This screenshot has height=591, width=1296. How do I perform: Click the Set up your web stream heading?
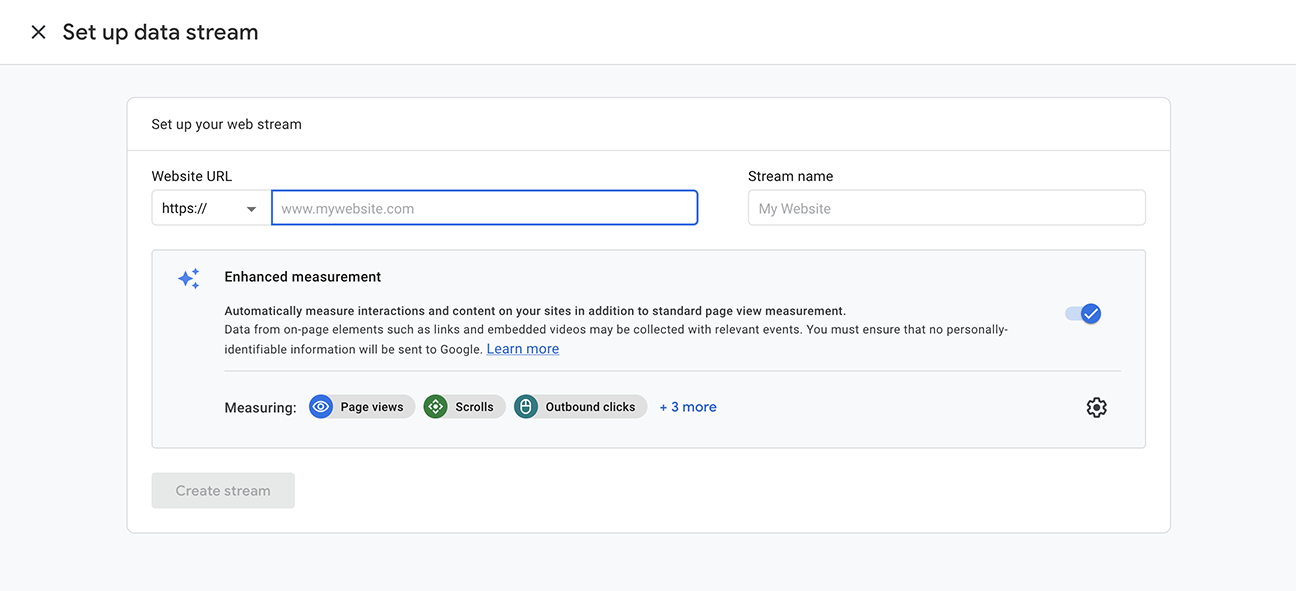(226, 125)
